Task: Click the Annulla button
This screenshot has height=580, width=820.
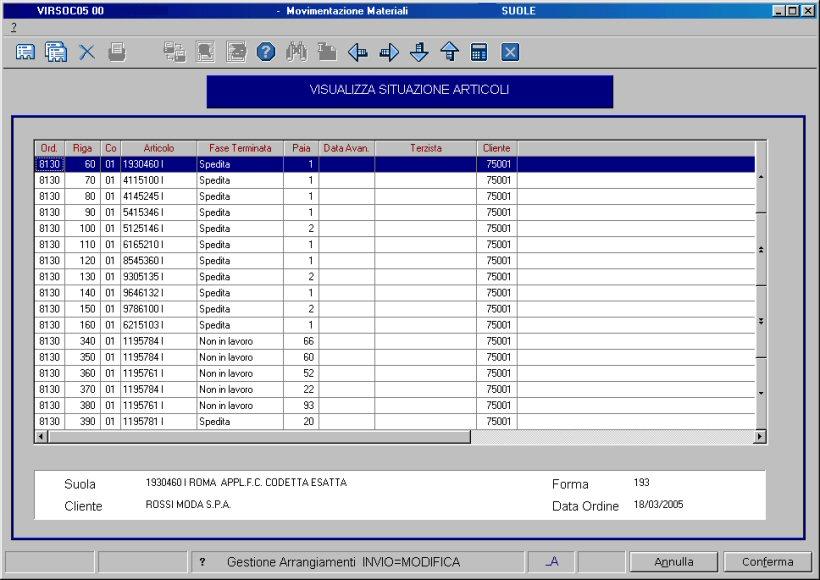Action: point(674,562)
